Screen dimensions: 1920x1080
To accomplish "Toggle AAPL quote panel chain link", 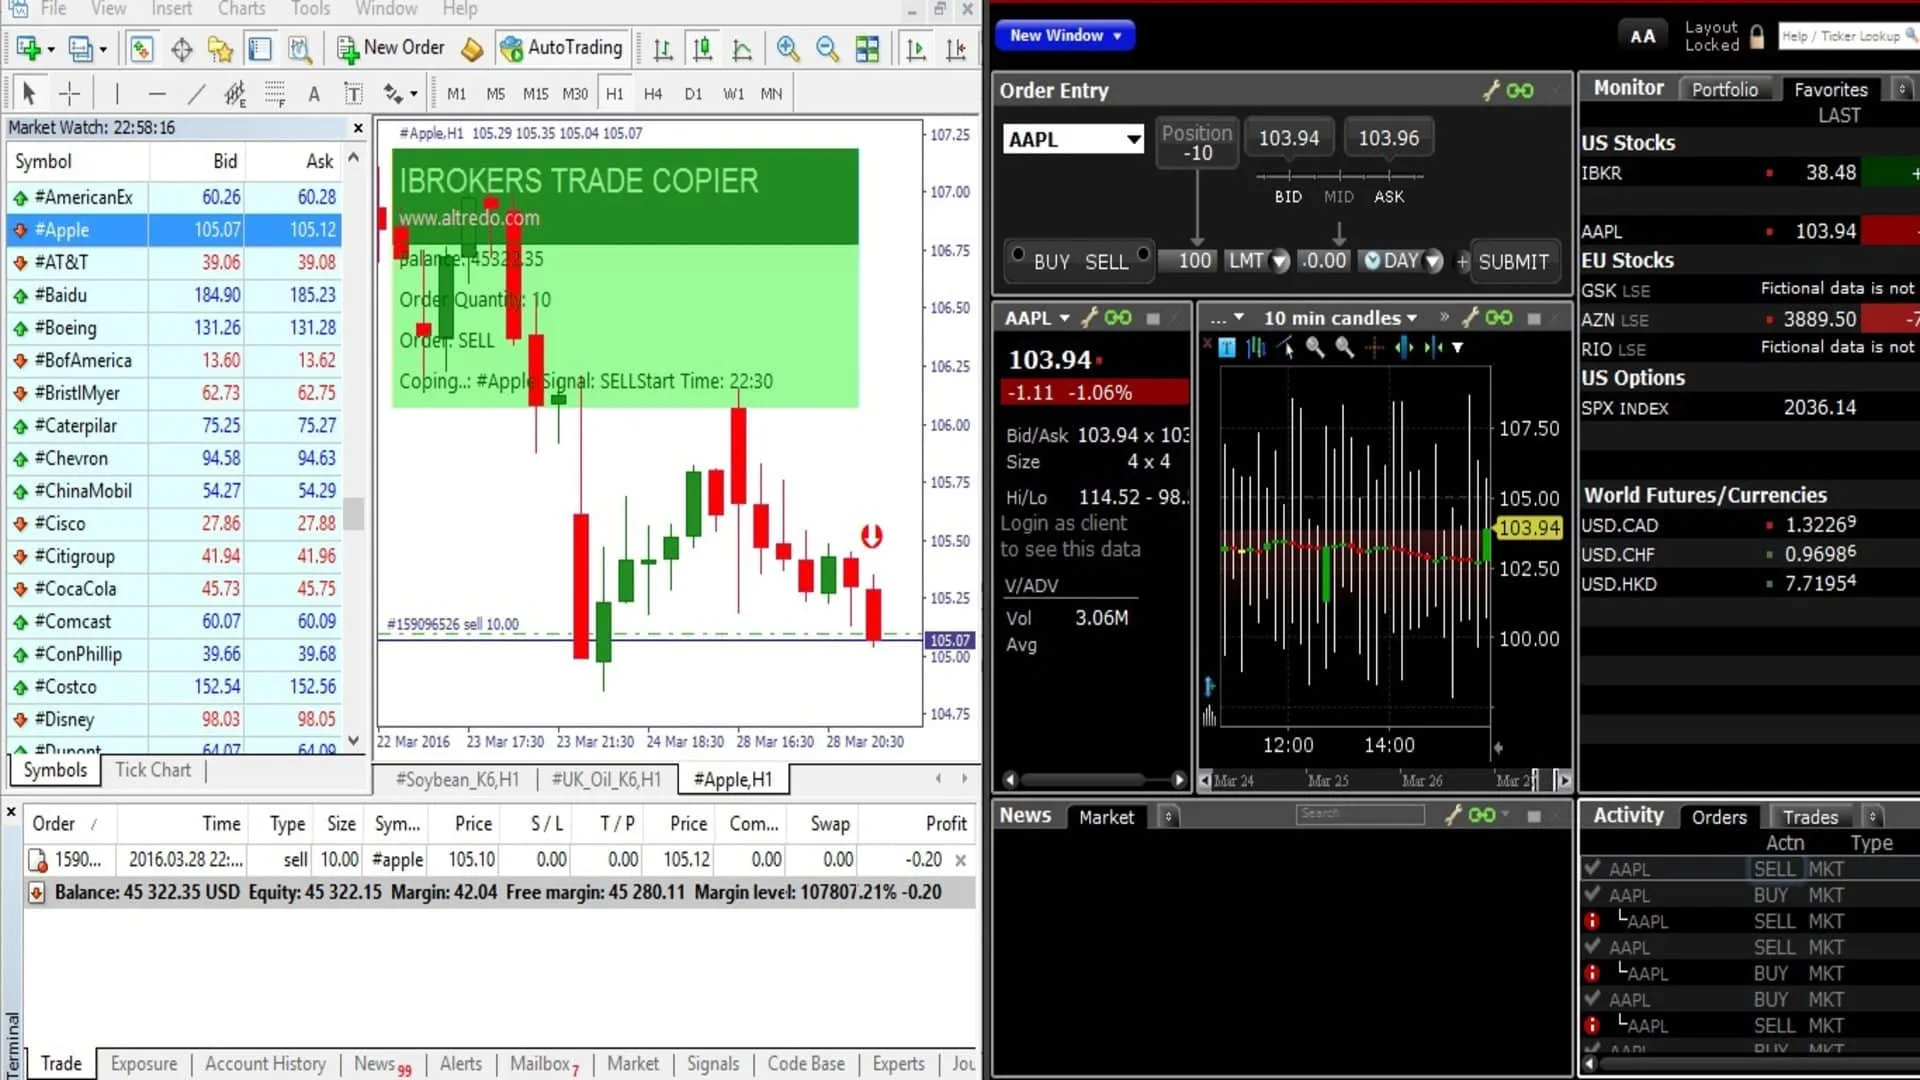I will tap(1118, 318).
